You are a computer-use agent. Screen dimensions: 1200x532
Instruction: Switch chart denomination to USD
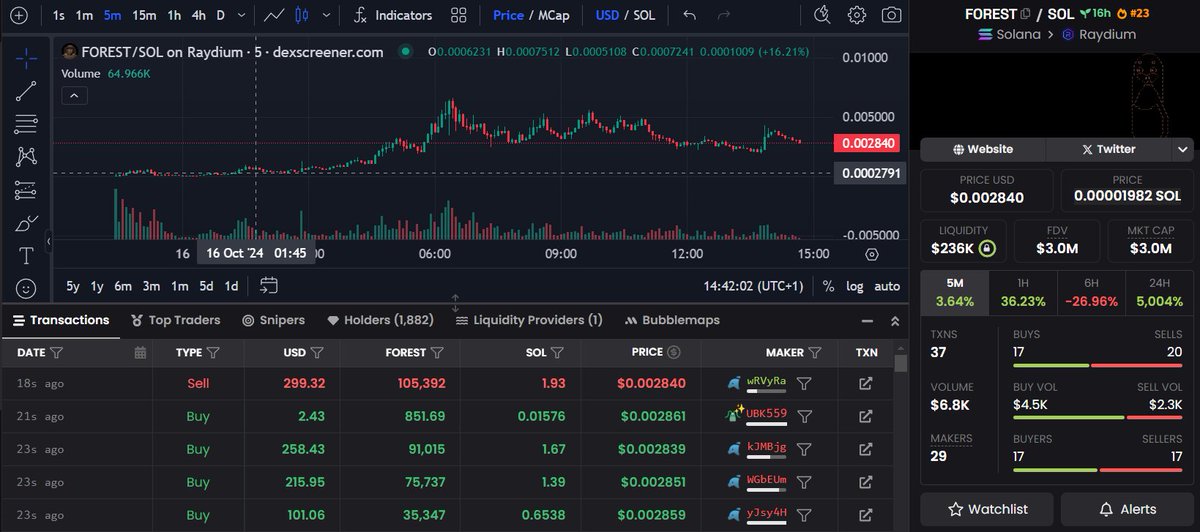tap(607, 15)
